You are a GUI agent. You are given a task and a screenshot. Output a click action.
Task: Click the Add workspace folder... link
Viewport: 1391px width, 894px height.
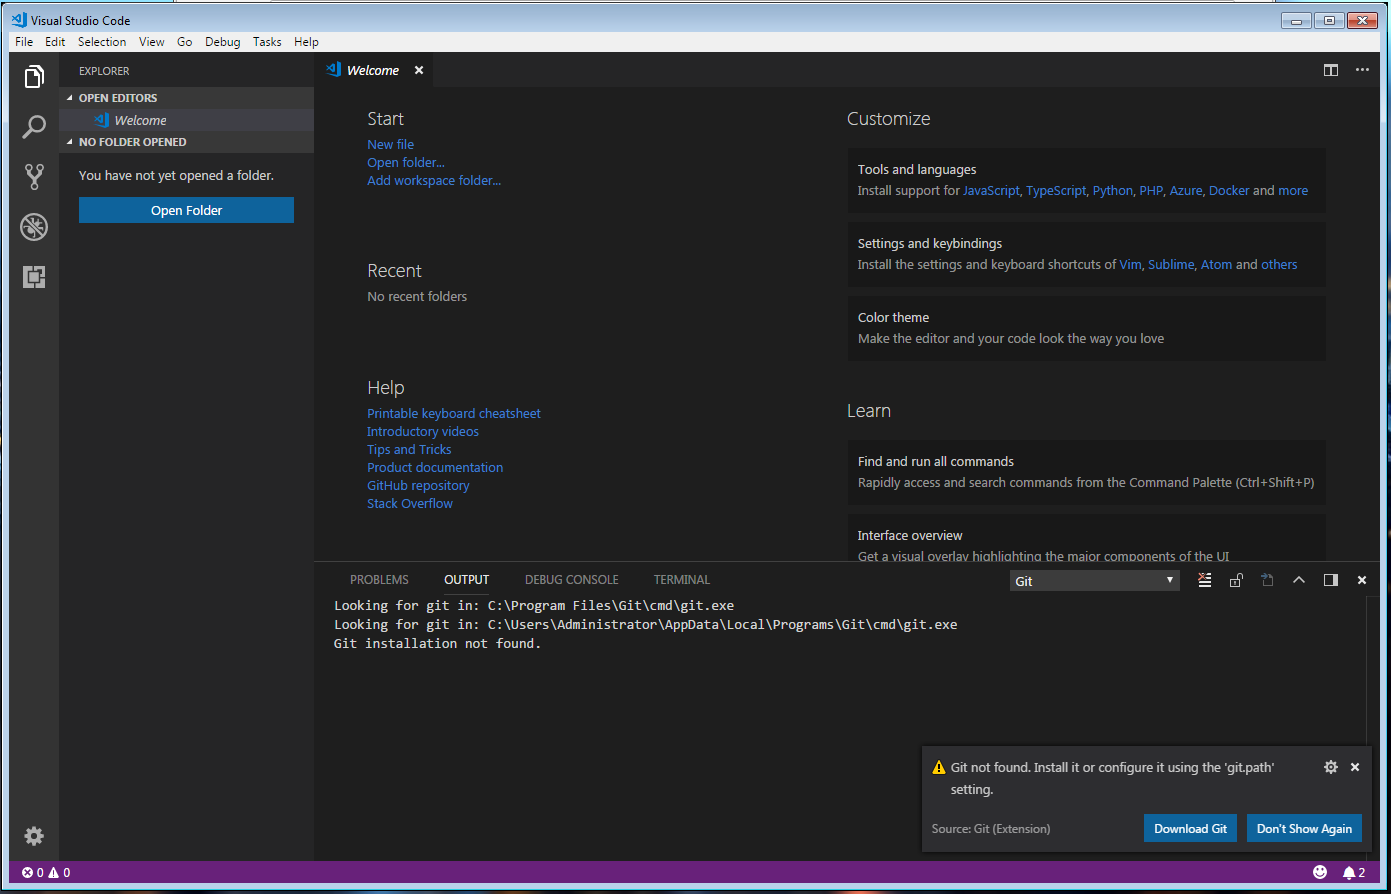434,180
